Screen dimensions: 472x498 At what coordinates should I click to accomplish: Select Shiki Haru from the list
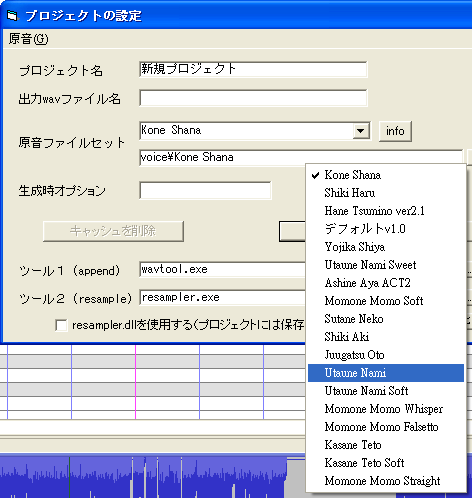386,193
